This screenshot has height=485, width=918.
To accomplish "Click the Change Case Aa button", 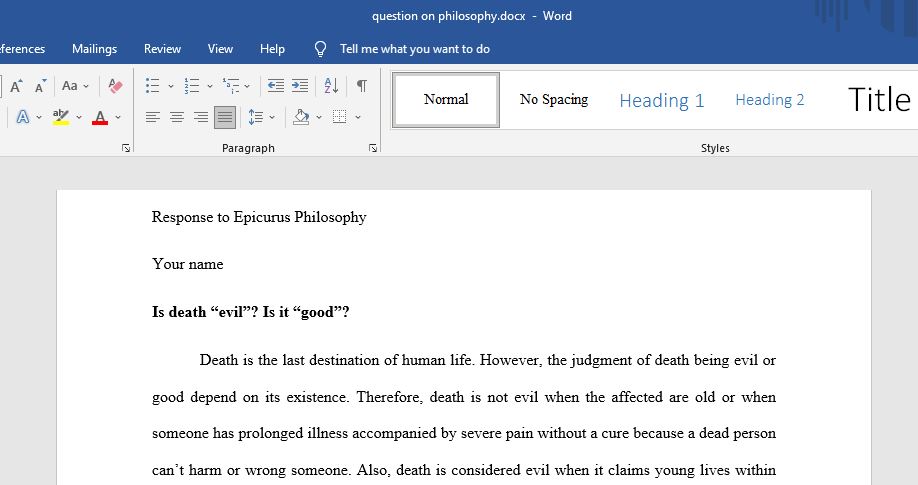I will tap(70, 86).
